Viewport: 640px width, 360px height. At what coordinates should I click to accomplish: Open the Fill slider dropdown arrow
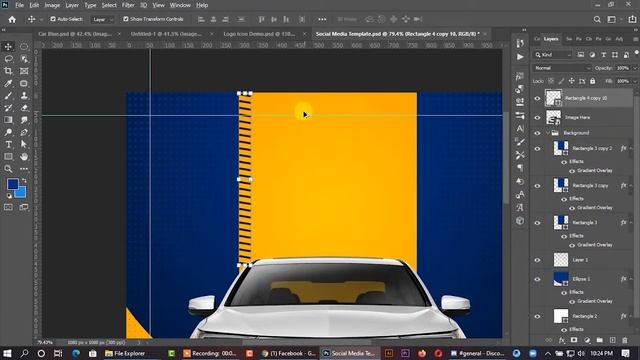(635, 81)
